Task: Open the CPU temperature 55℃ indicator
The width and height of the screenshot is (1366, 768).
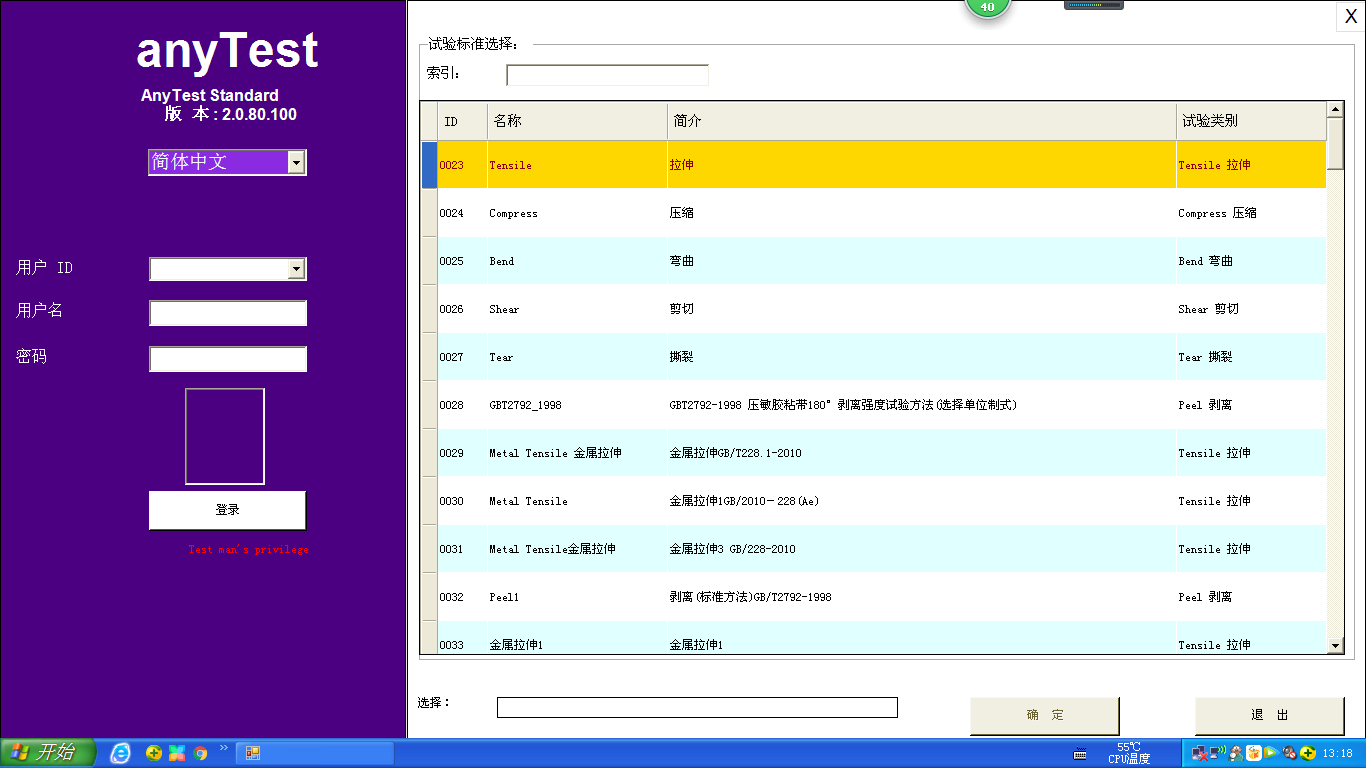Action: pyautogui.click(x=1129, y=753)
